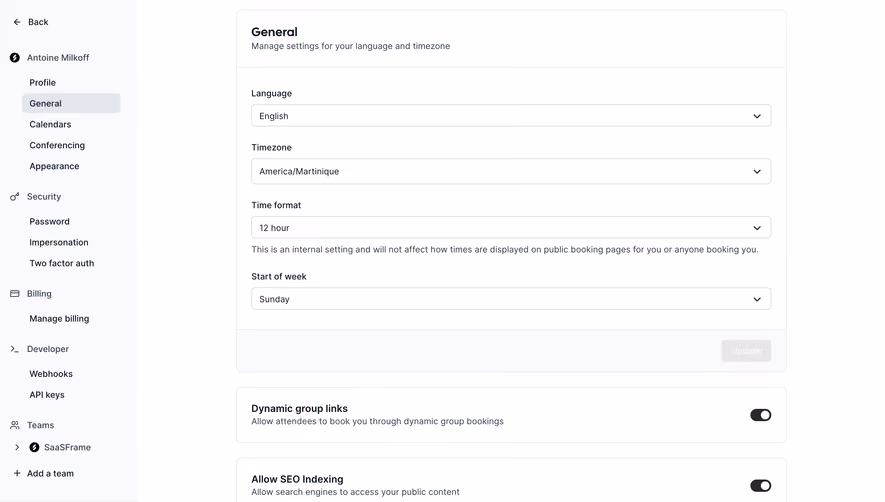Click the Teams section heading
Image resolution: width=885 pixels, height=502 pixels.
(41, 425)
